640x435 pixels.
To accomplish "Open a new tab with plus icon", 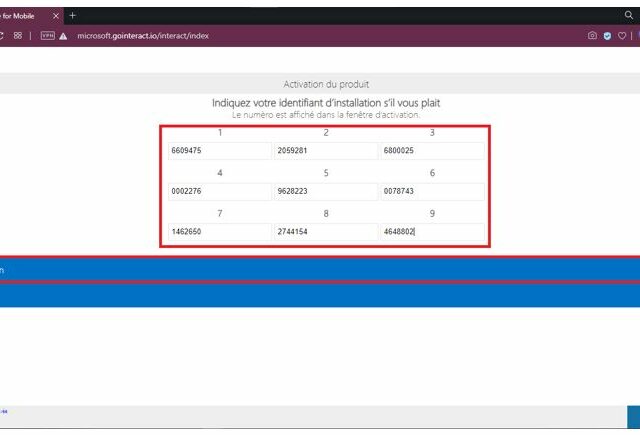I will click(72, 15).
